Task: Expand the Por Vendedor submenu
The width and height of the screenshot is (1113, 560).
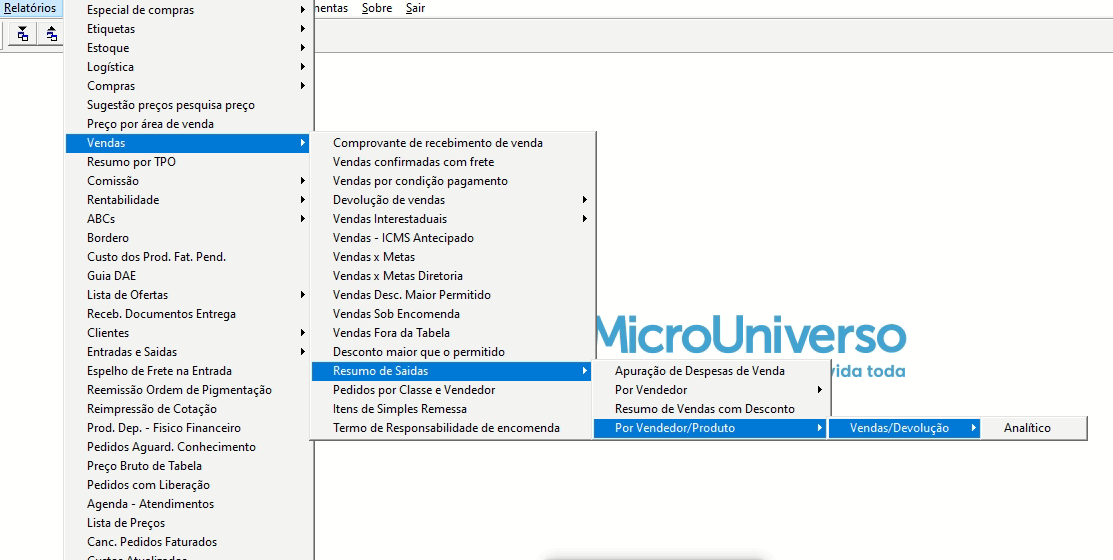Action: point(710,390)
